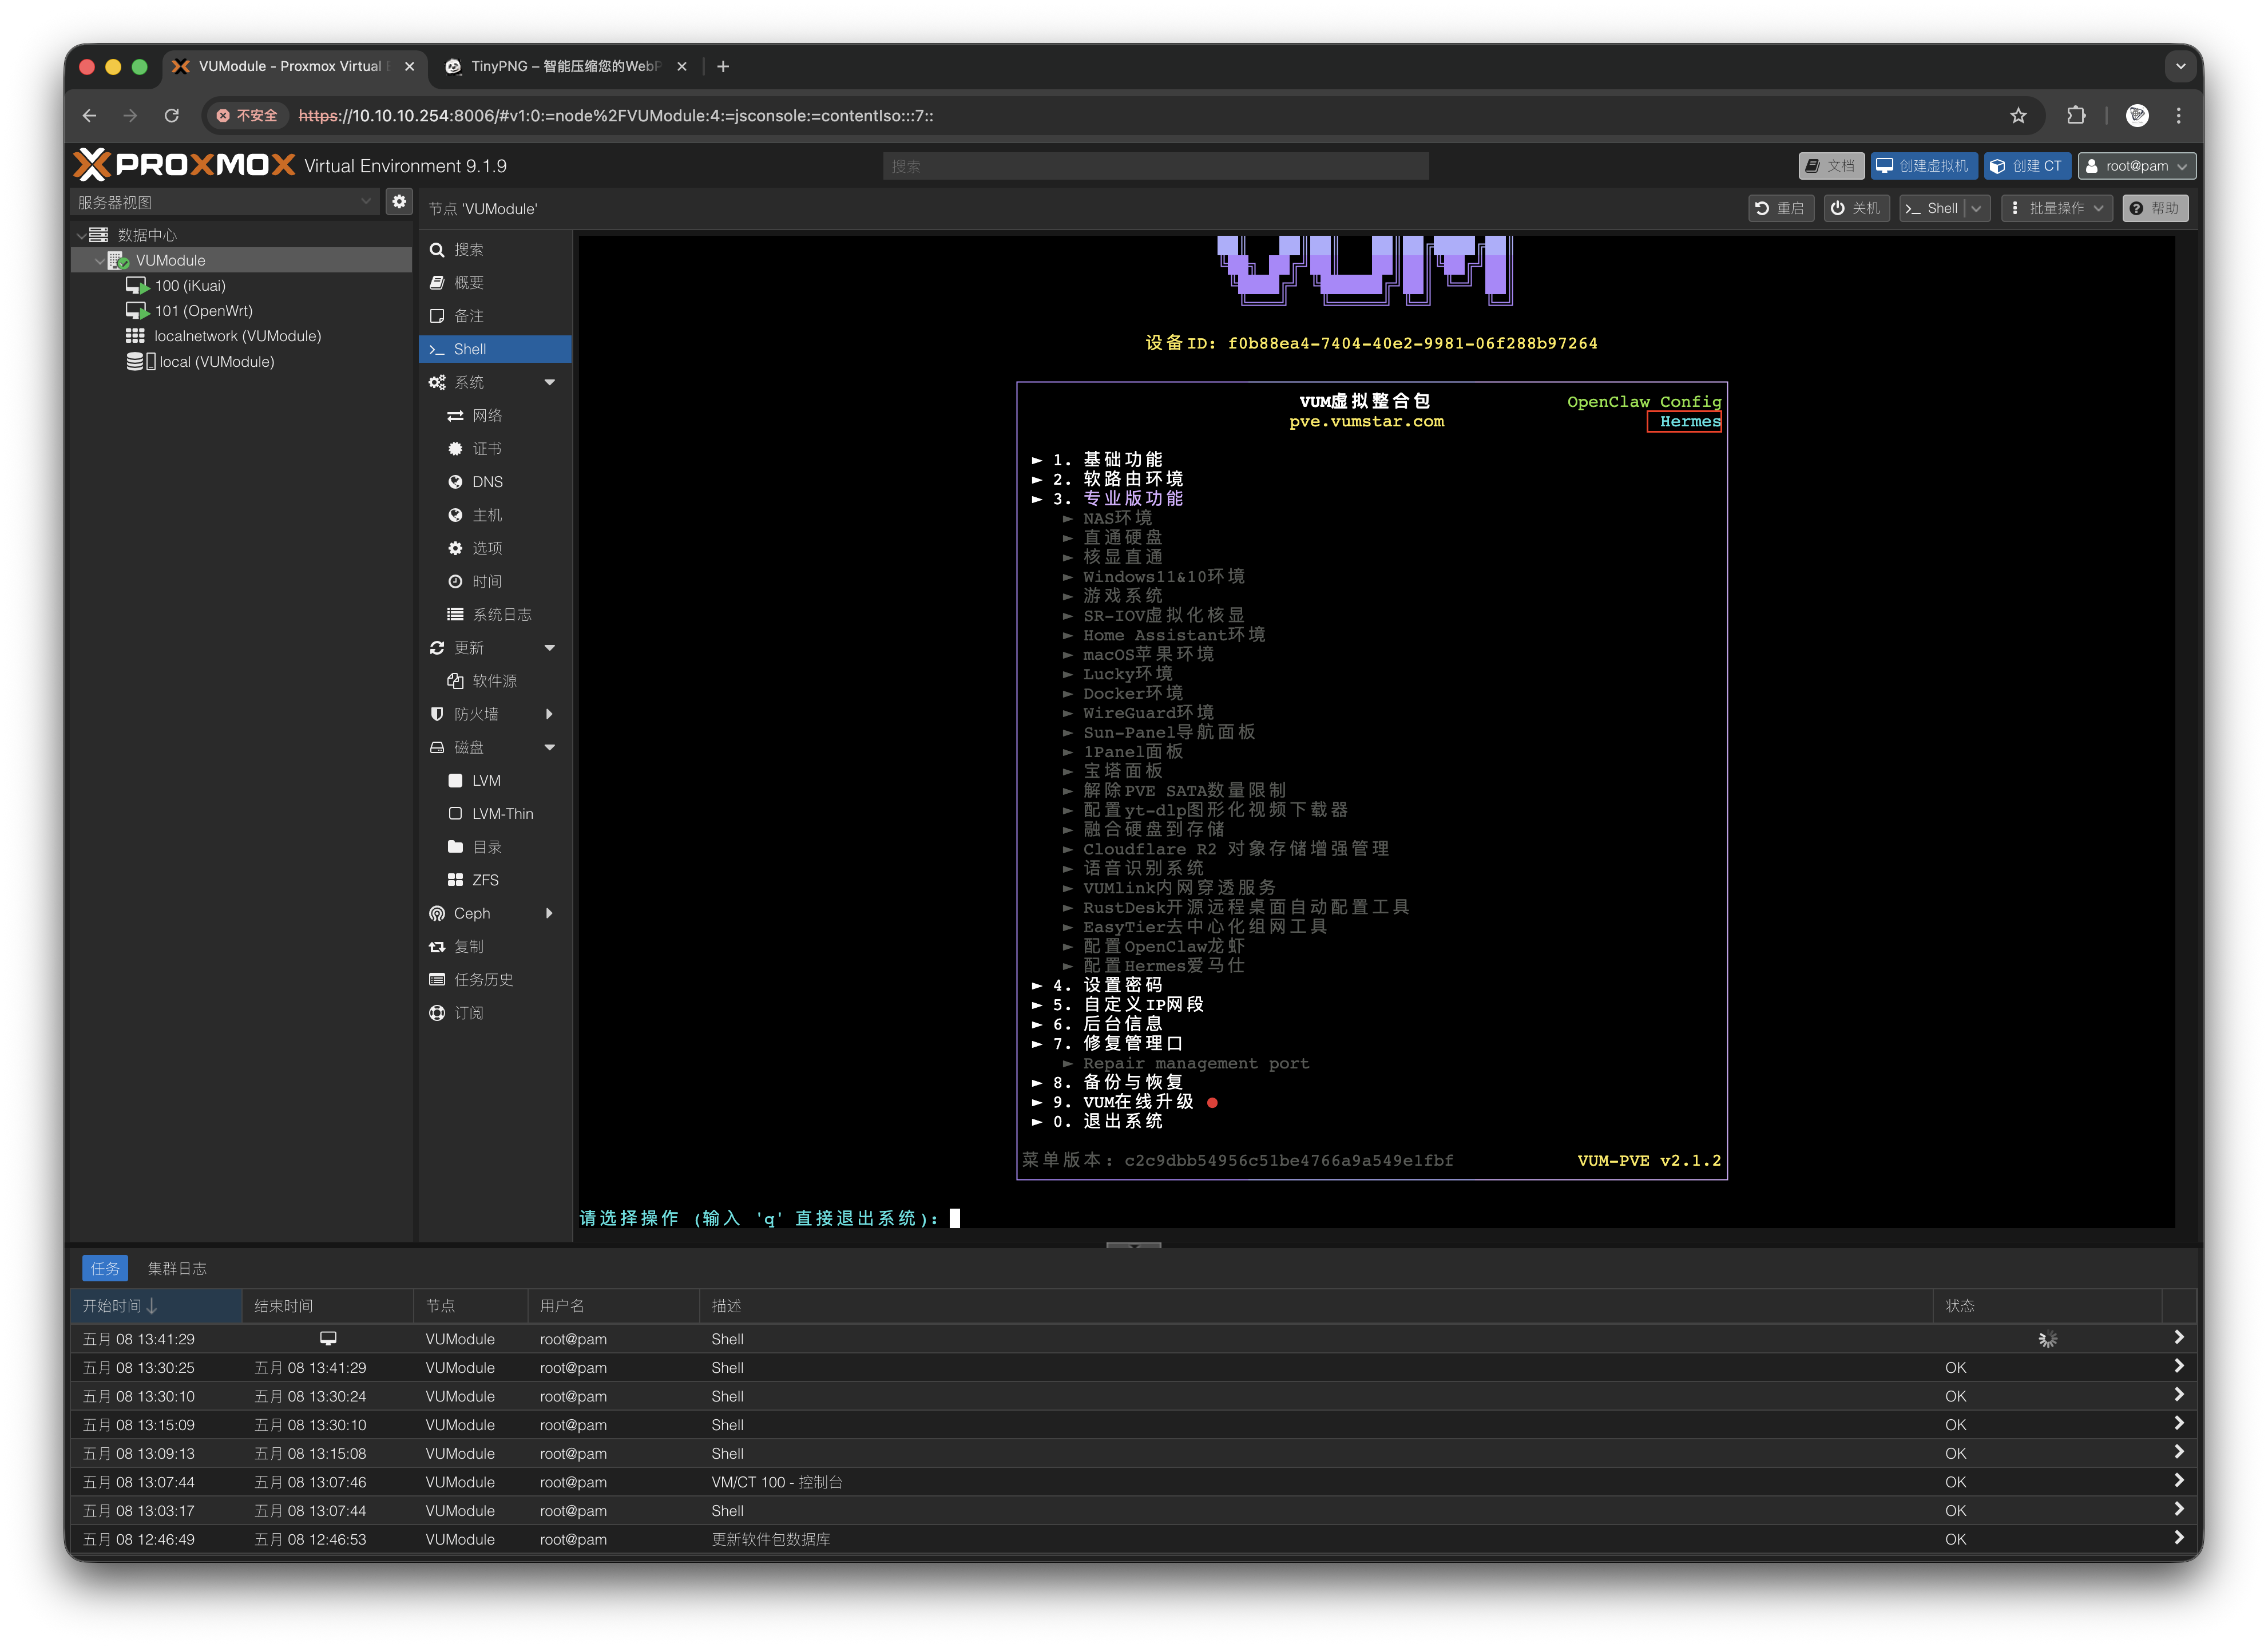Collapse the 更新 section arrow
2268x1647 pixels.
coord(549,648)
